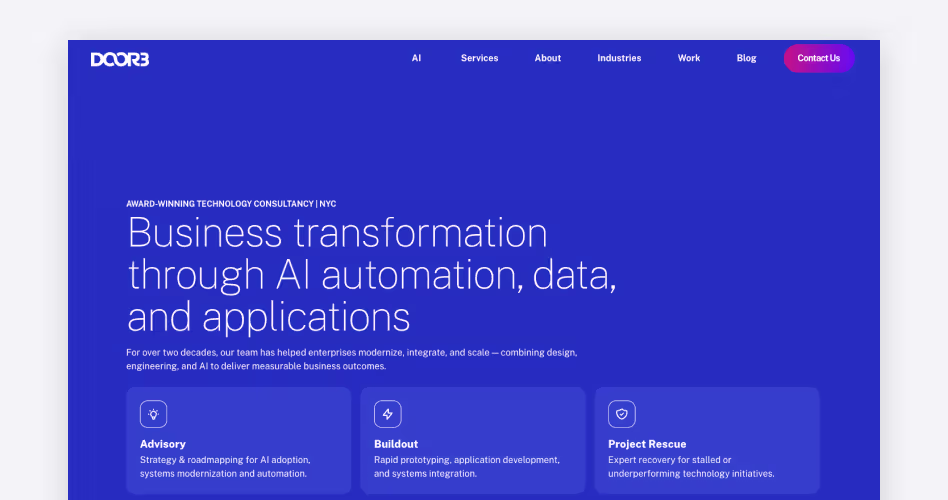Viewport: 948px width, 500px height.
Task: Go to the About page
Action: (x=548, y=58)
